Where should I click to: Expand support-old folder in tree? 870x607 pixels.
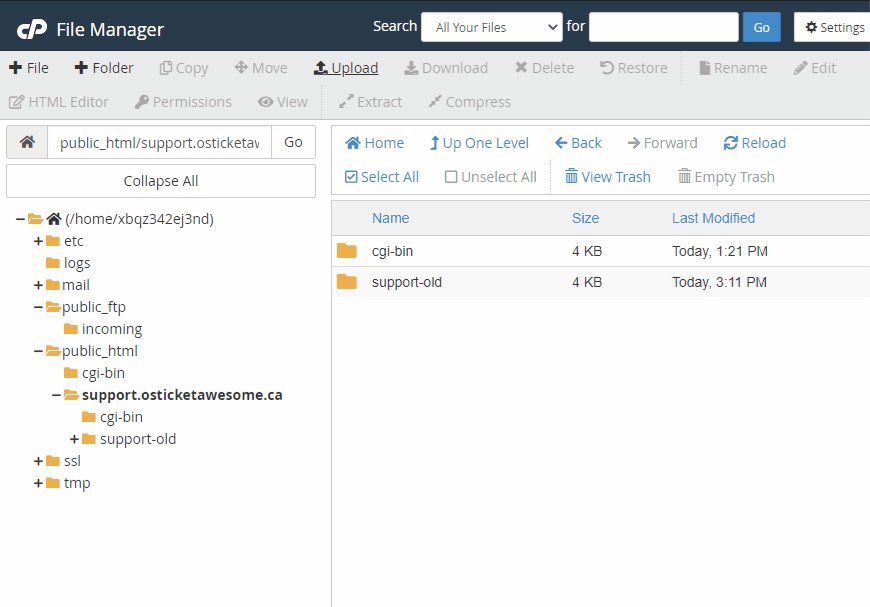[74, 439]
